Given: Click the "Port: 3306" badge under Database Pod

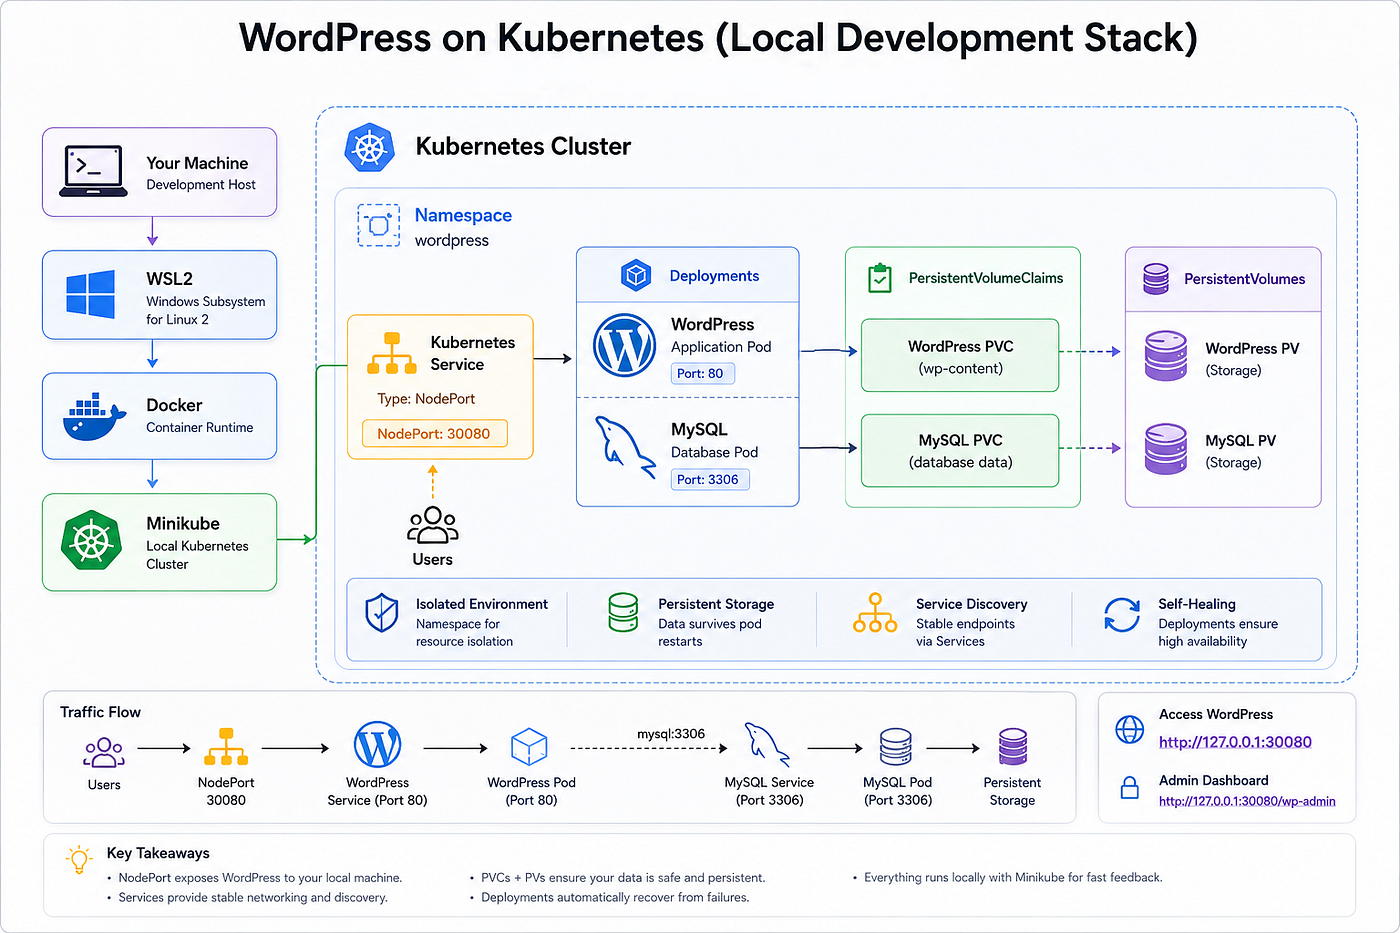Looking at the screenshot, I should (710, 479).
